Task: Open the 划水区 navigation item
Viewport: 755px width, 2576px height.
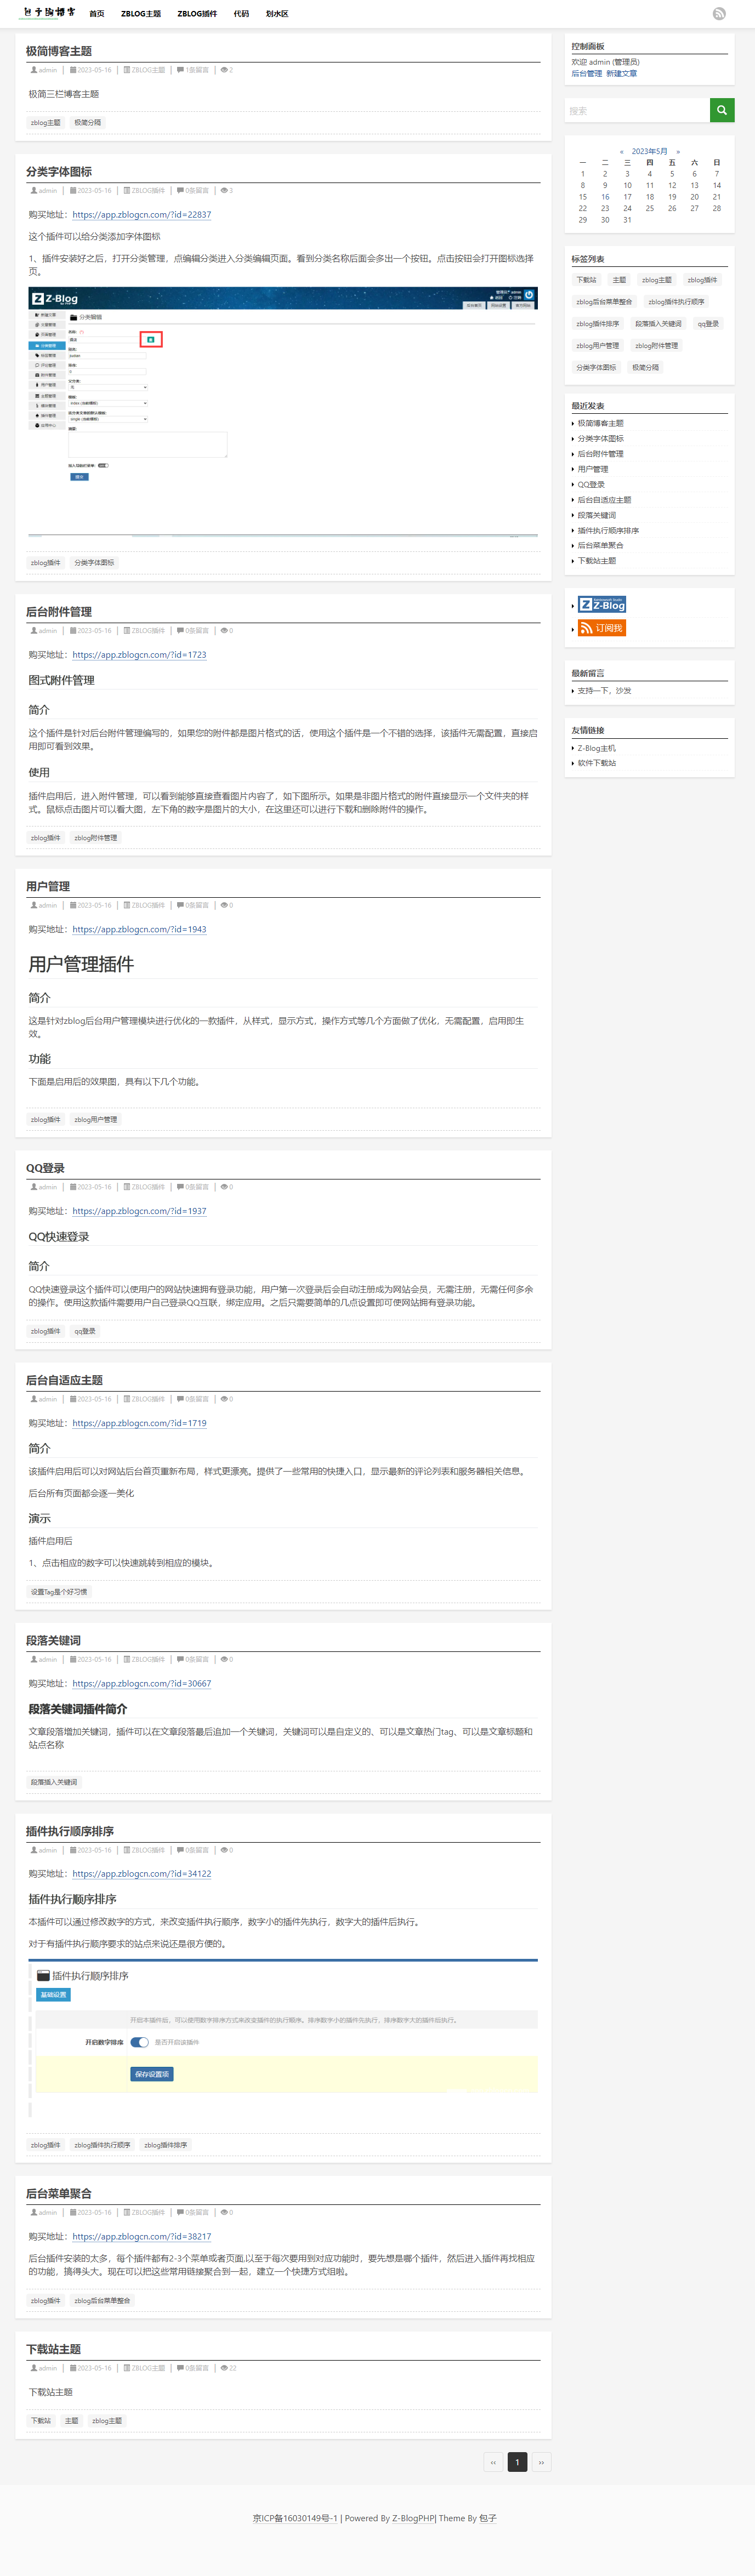Action: (277, 14)
